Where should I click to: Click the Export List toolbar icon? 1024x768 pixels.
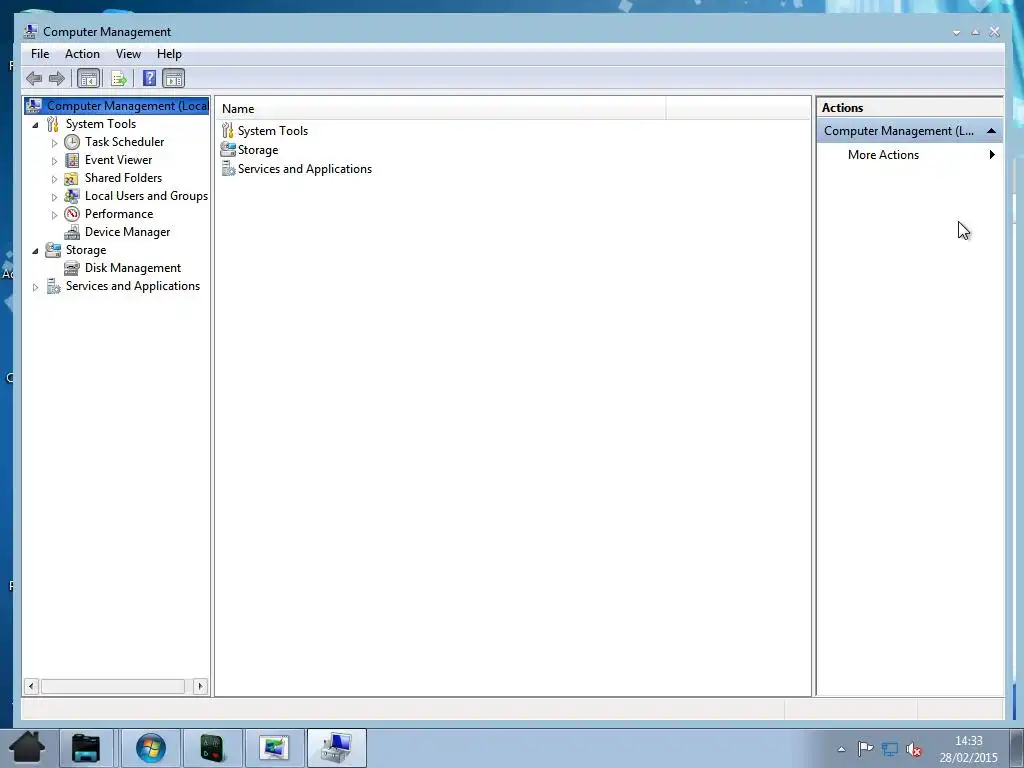tap(119, 79)
